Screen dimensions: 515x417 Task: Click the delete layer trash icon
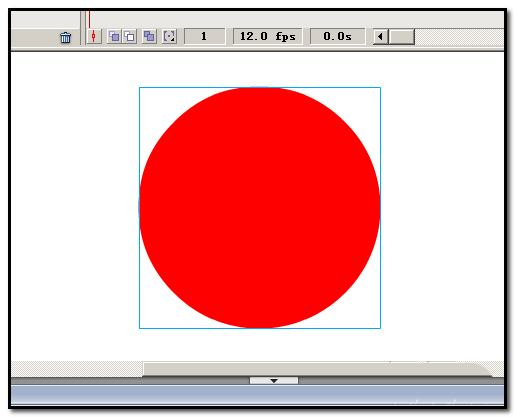pos(66,37)
